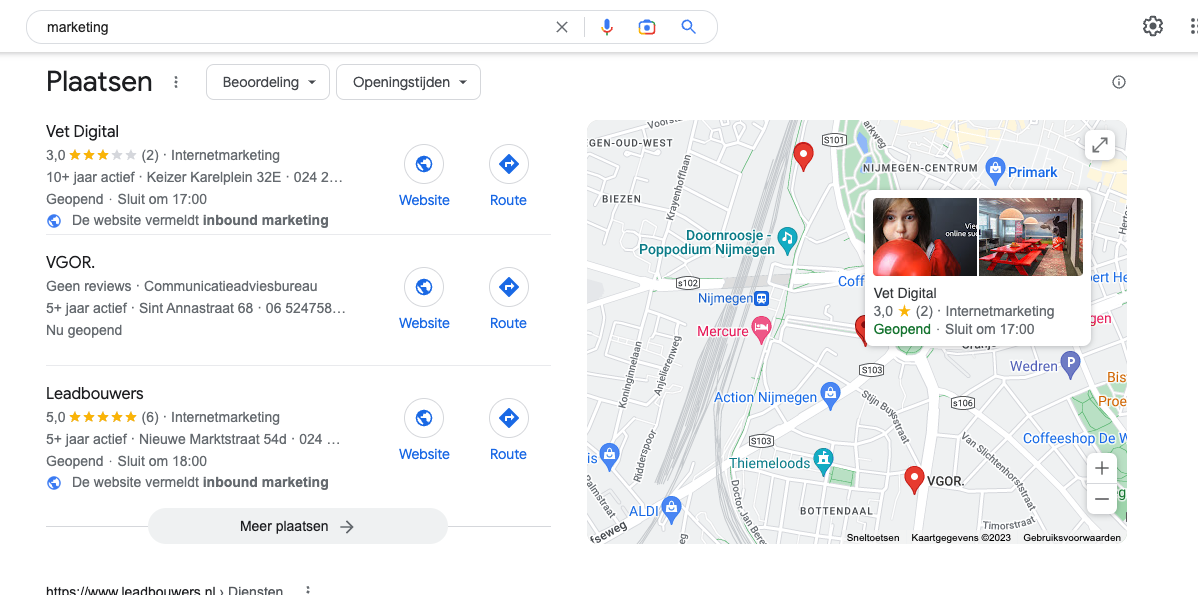Click the Nijmegen train station marker
Screen dimensions: 1198x595
point(761,298)
